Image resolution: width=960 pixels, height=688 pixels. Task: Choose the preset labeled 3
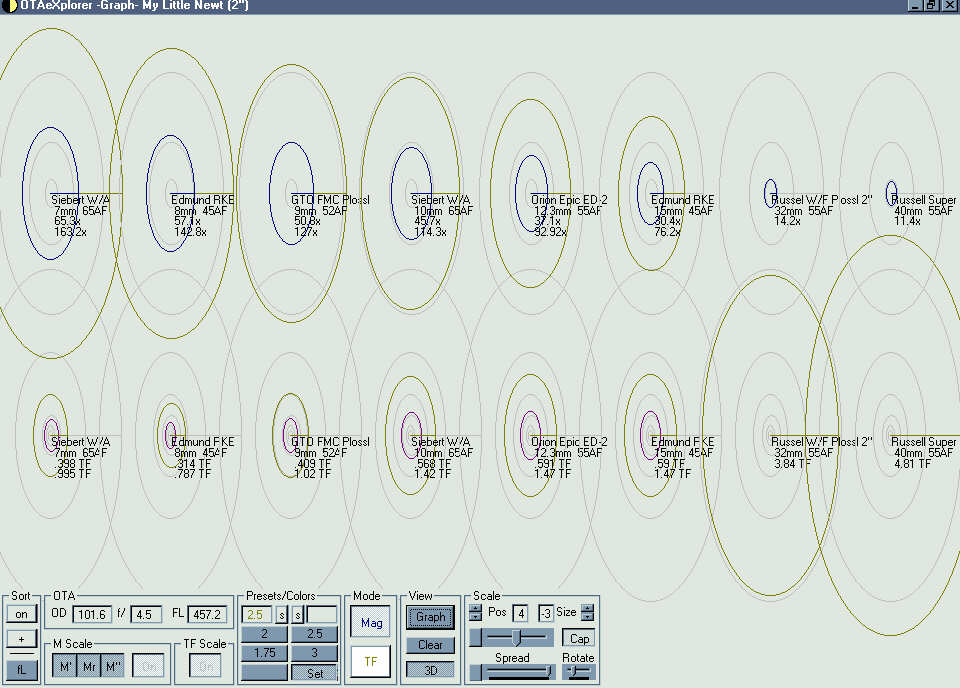(314, 653)
